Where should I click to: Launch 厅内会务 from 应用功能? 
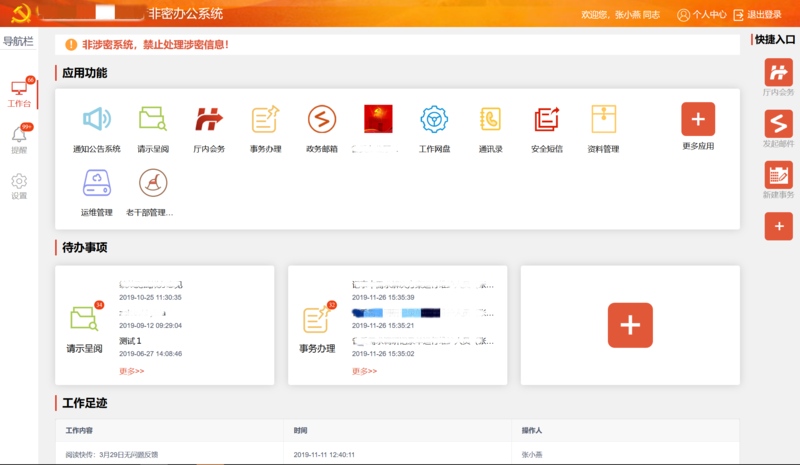coord(209,120)
